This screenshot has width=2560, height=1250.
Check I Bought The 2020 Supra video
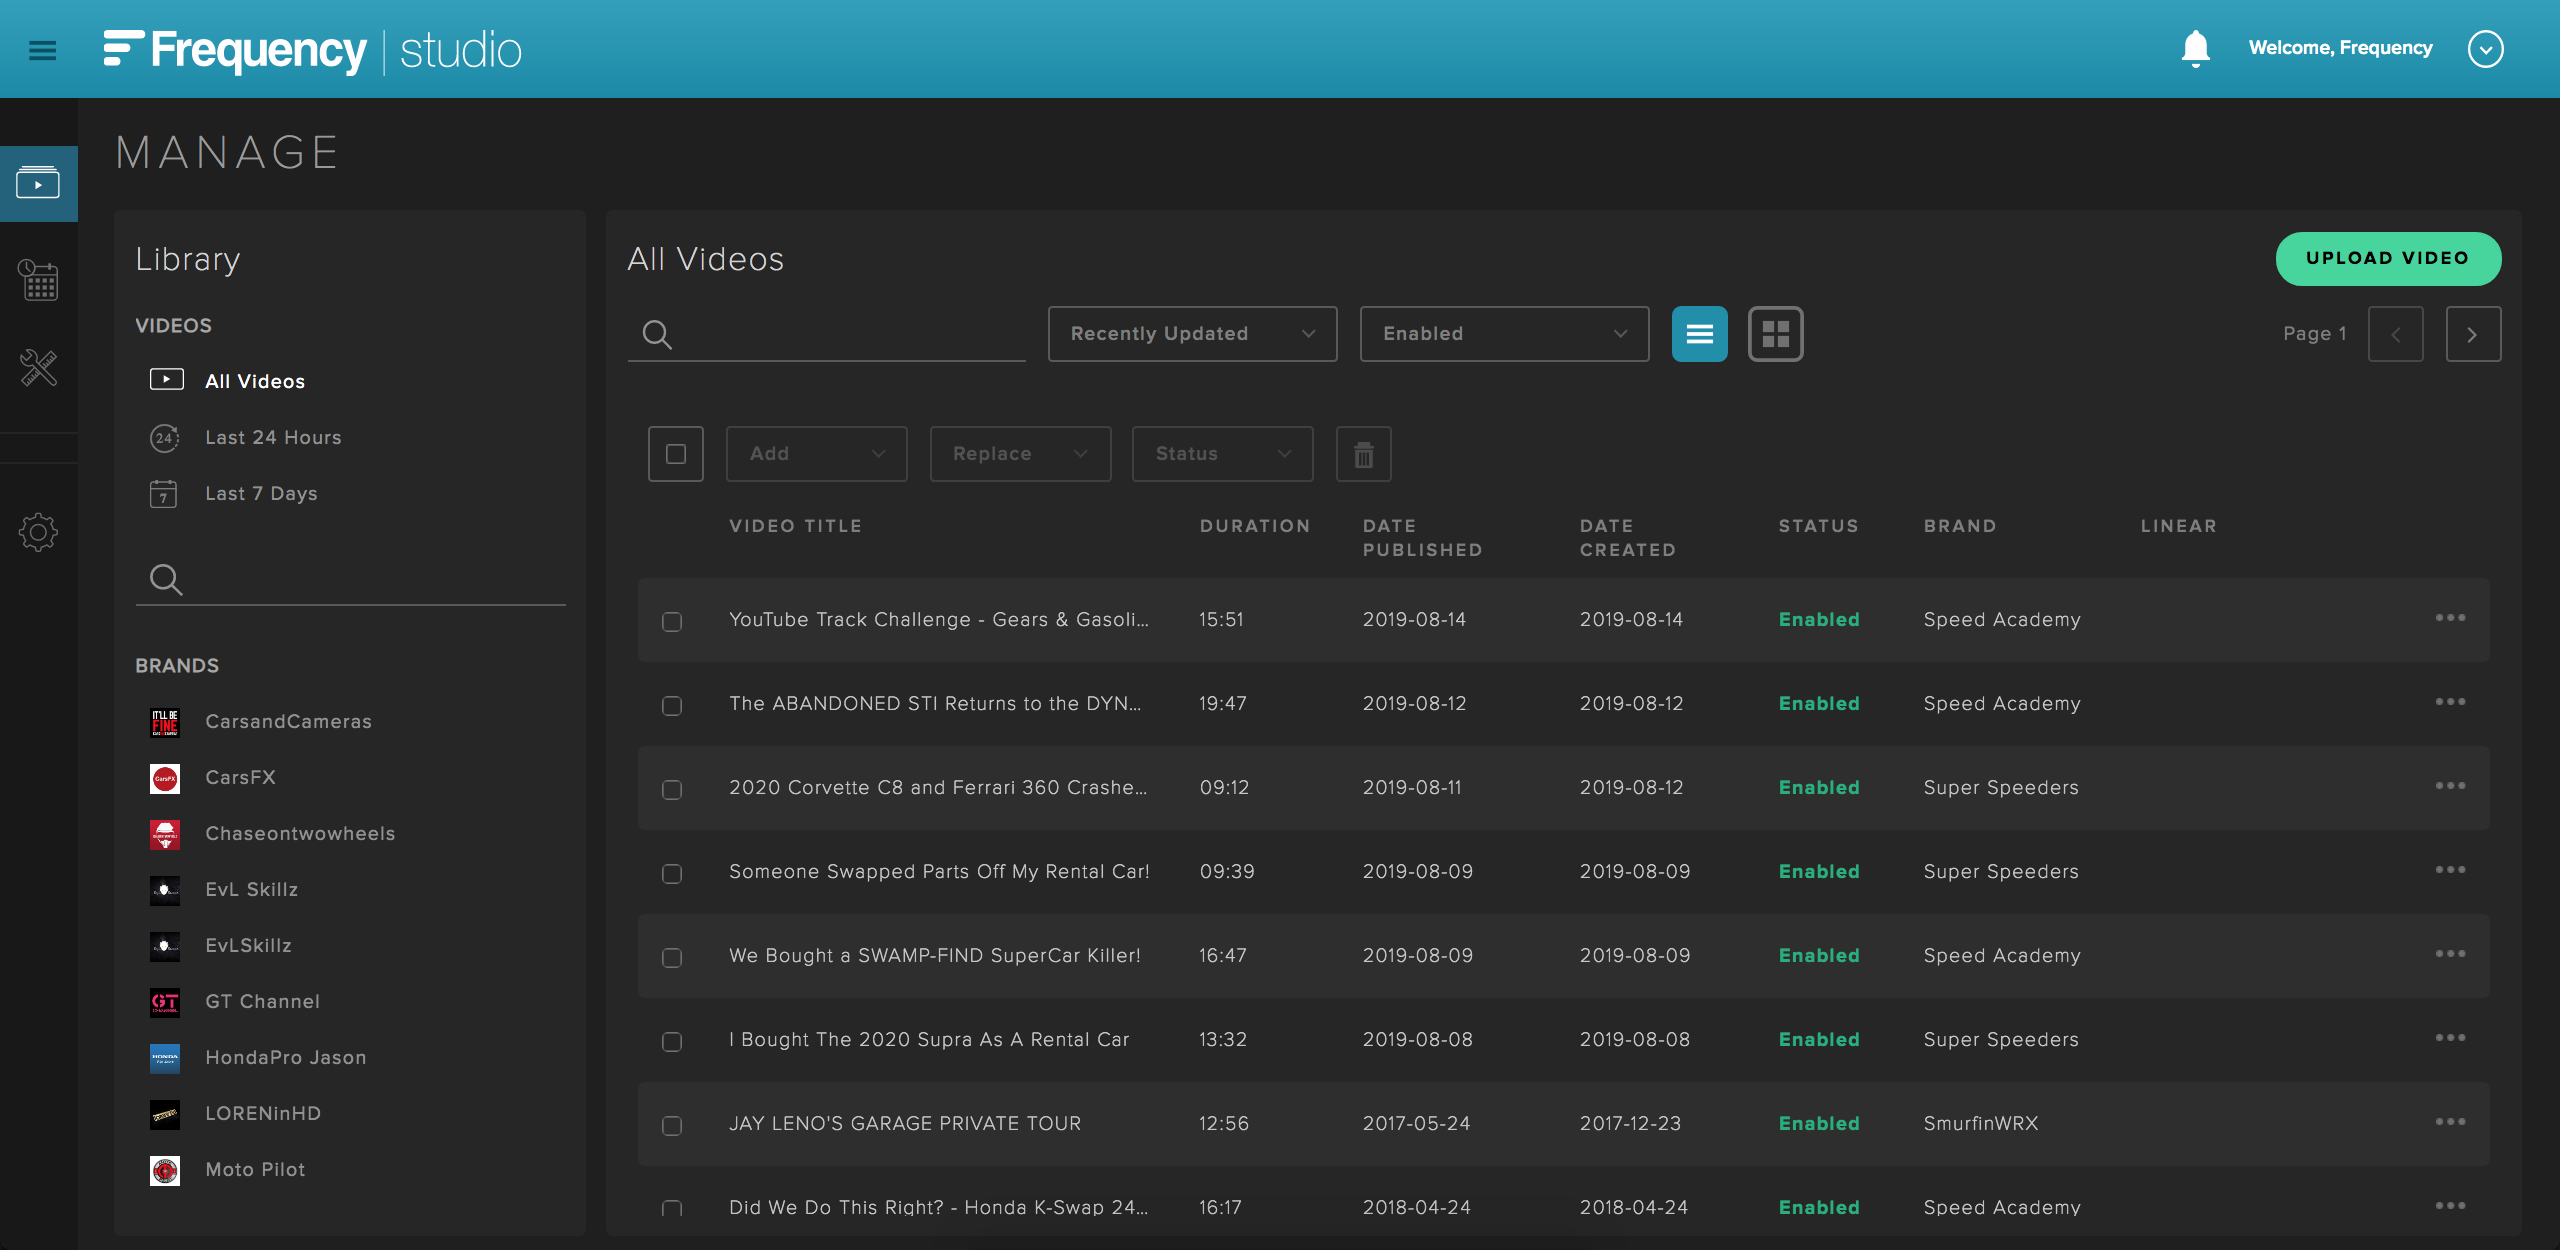click(672, 1042)
